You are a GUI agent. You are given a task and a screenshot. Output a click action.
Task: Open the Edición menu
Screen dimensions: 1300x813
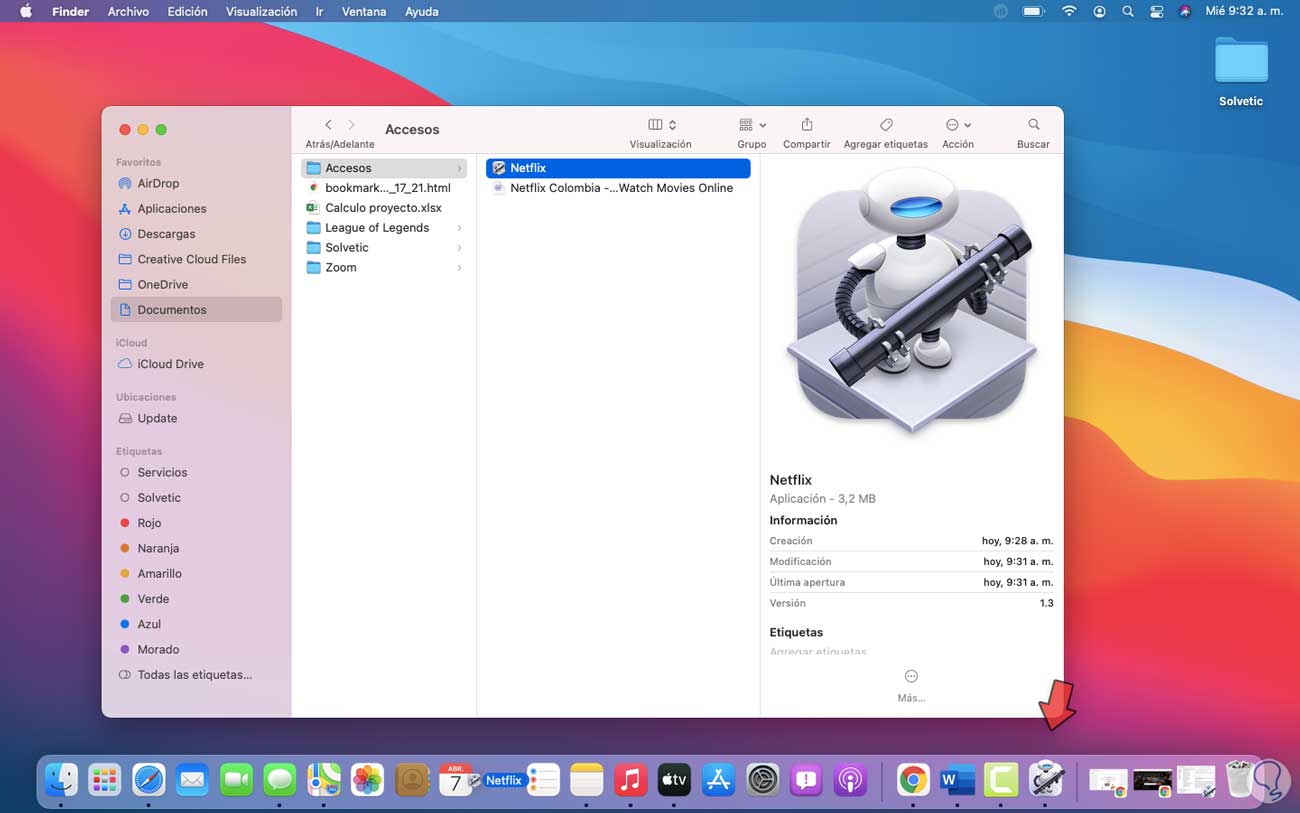tap(187, 11)
